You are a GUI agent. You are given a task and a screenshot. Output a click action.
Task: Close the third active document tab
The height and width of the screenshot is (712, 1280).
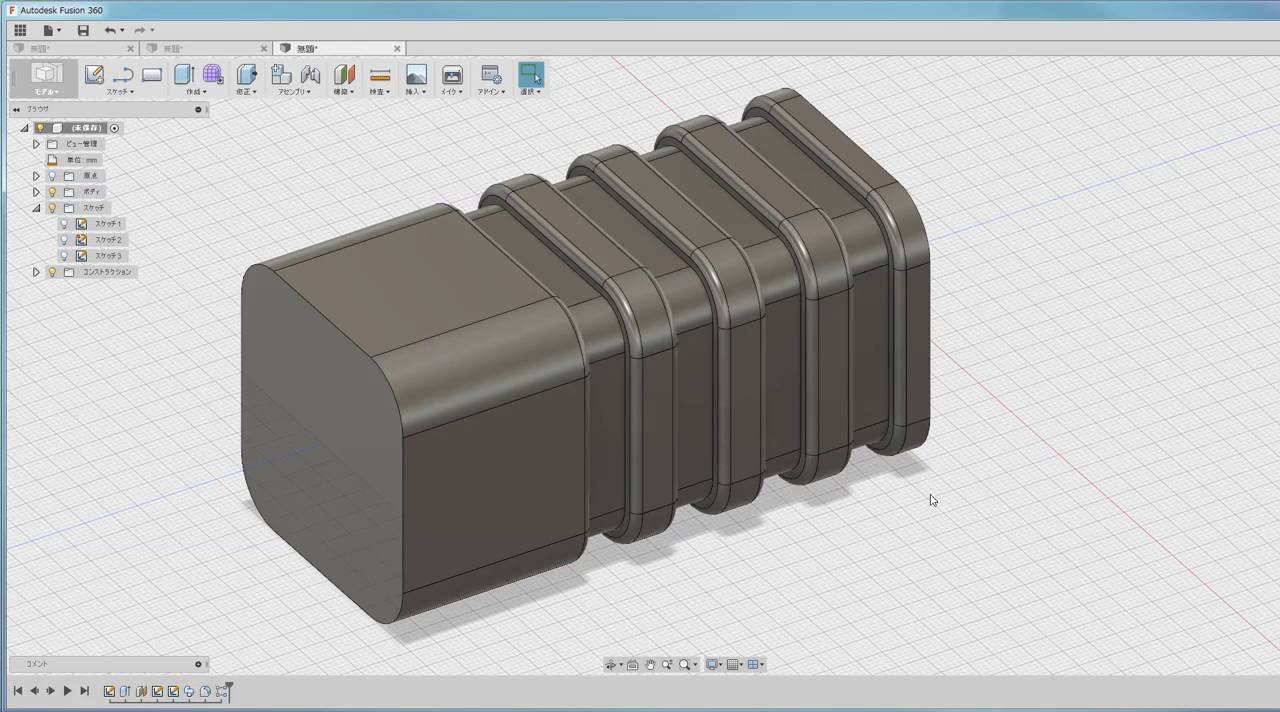[x=397, y=48]
